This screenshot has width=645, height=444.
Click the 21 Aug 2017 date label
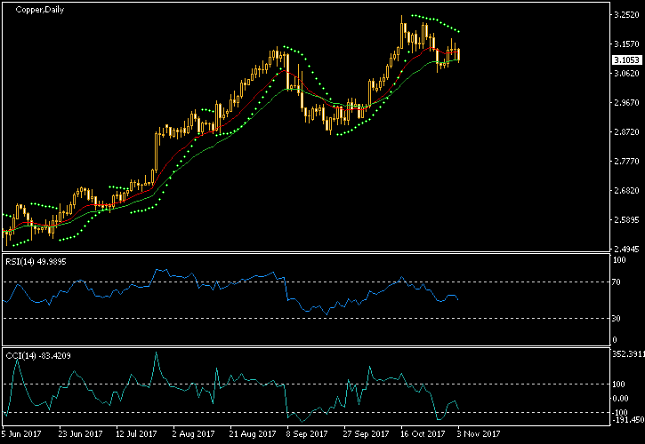click(252, 434)
